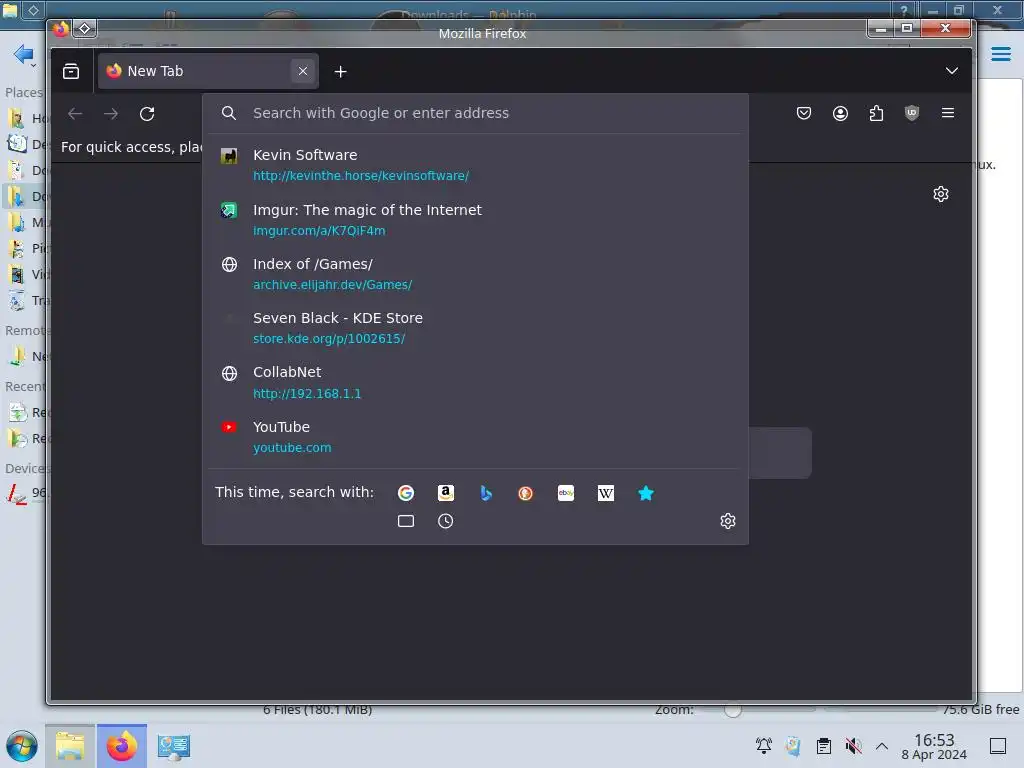The width and height of the screenshot is (1024, 768).
Task: Search in bookmarks star icon
Action: (x=645, y=493)
